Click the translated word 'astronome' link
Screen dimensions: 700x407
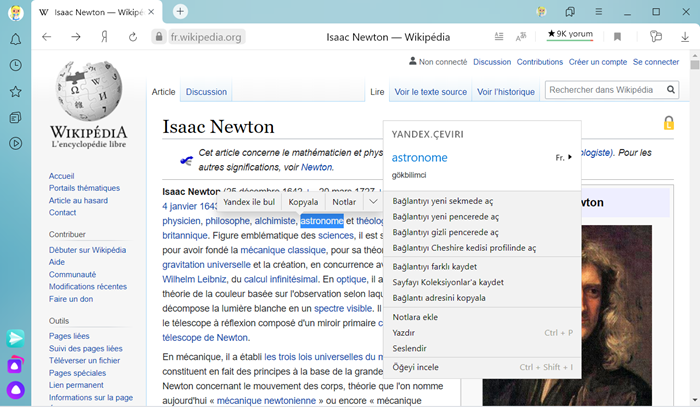419,158
